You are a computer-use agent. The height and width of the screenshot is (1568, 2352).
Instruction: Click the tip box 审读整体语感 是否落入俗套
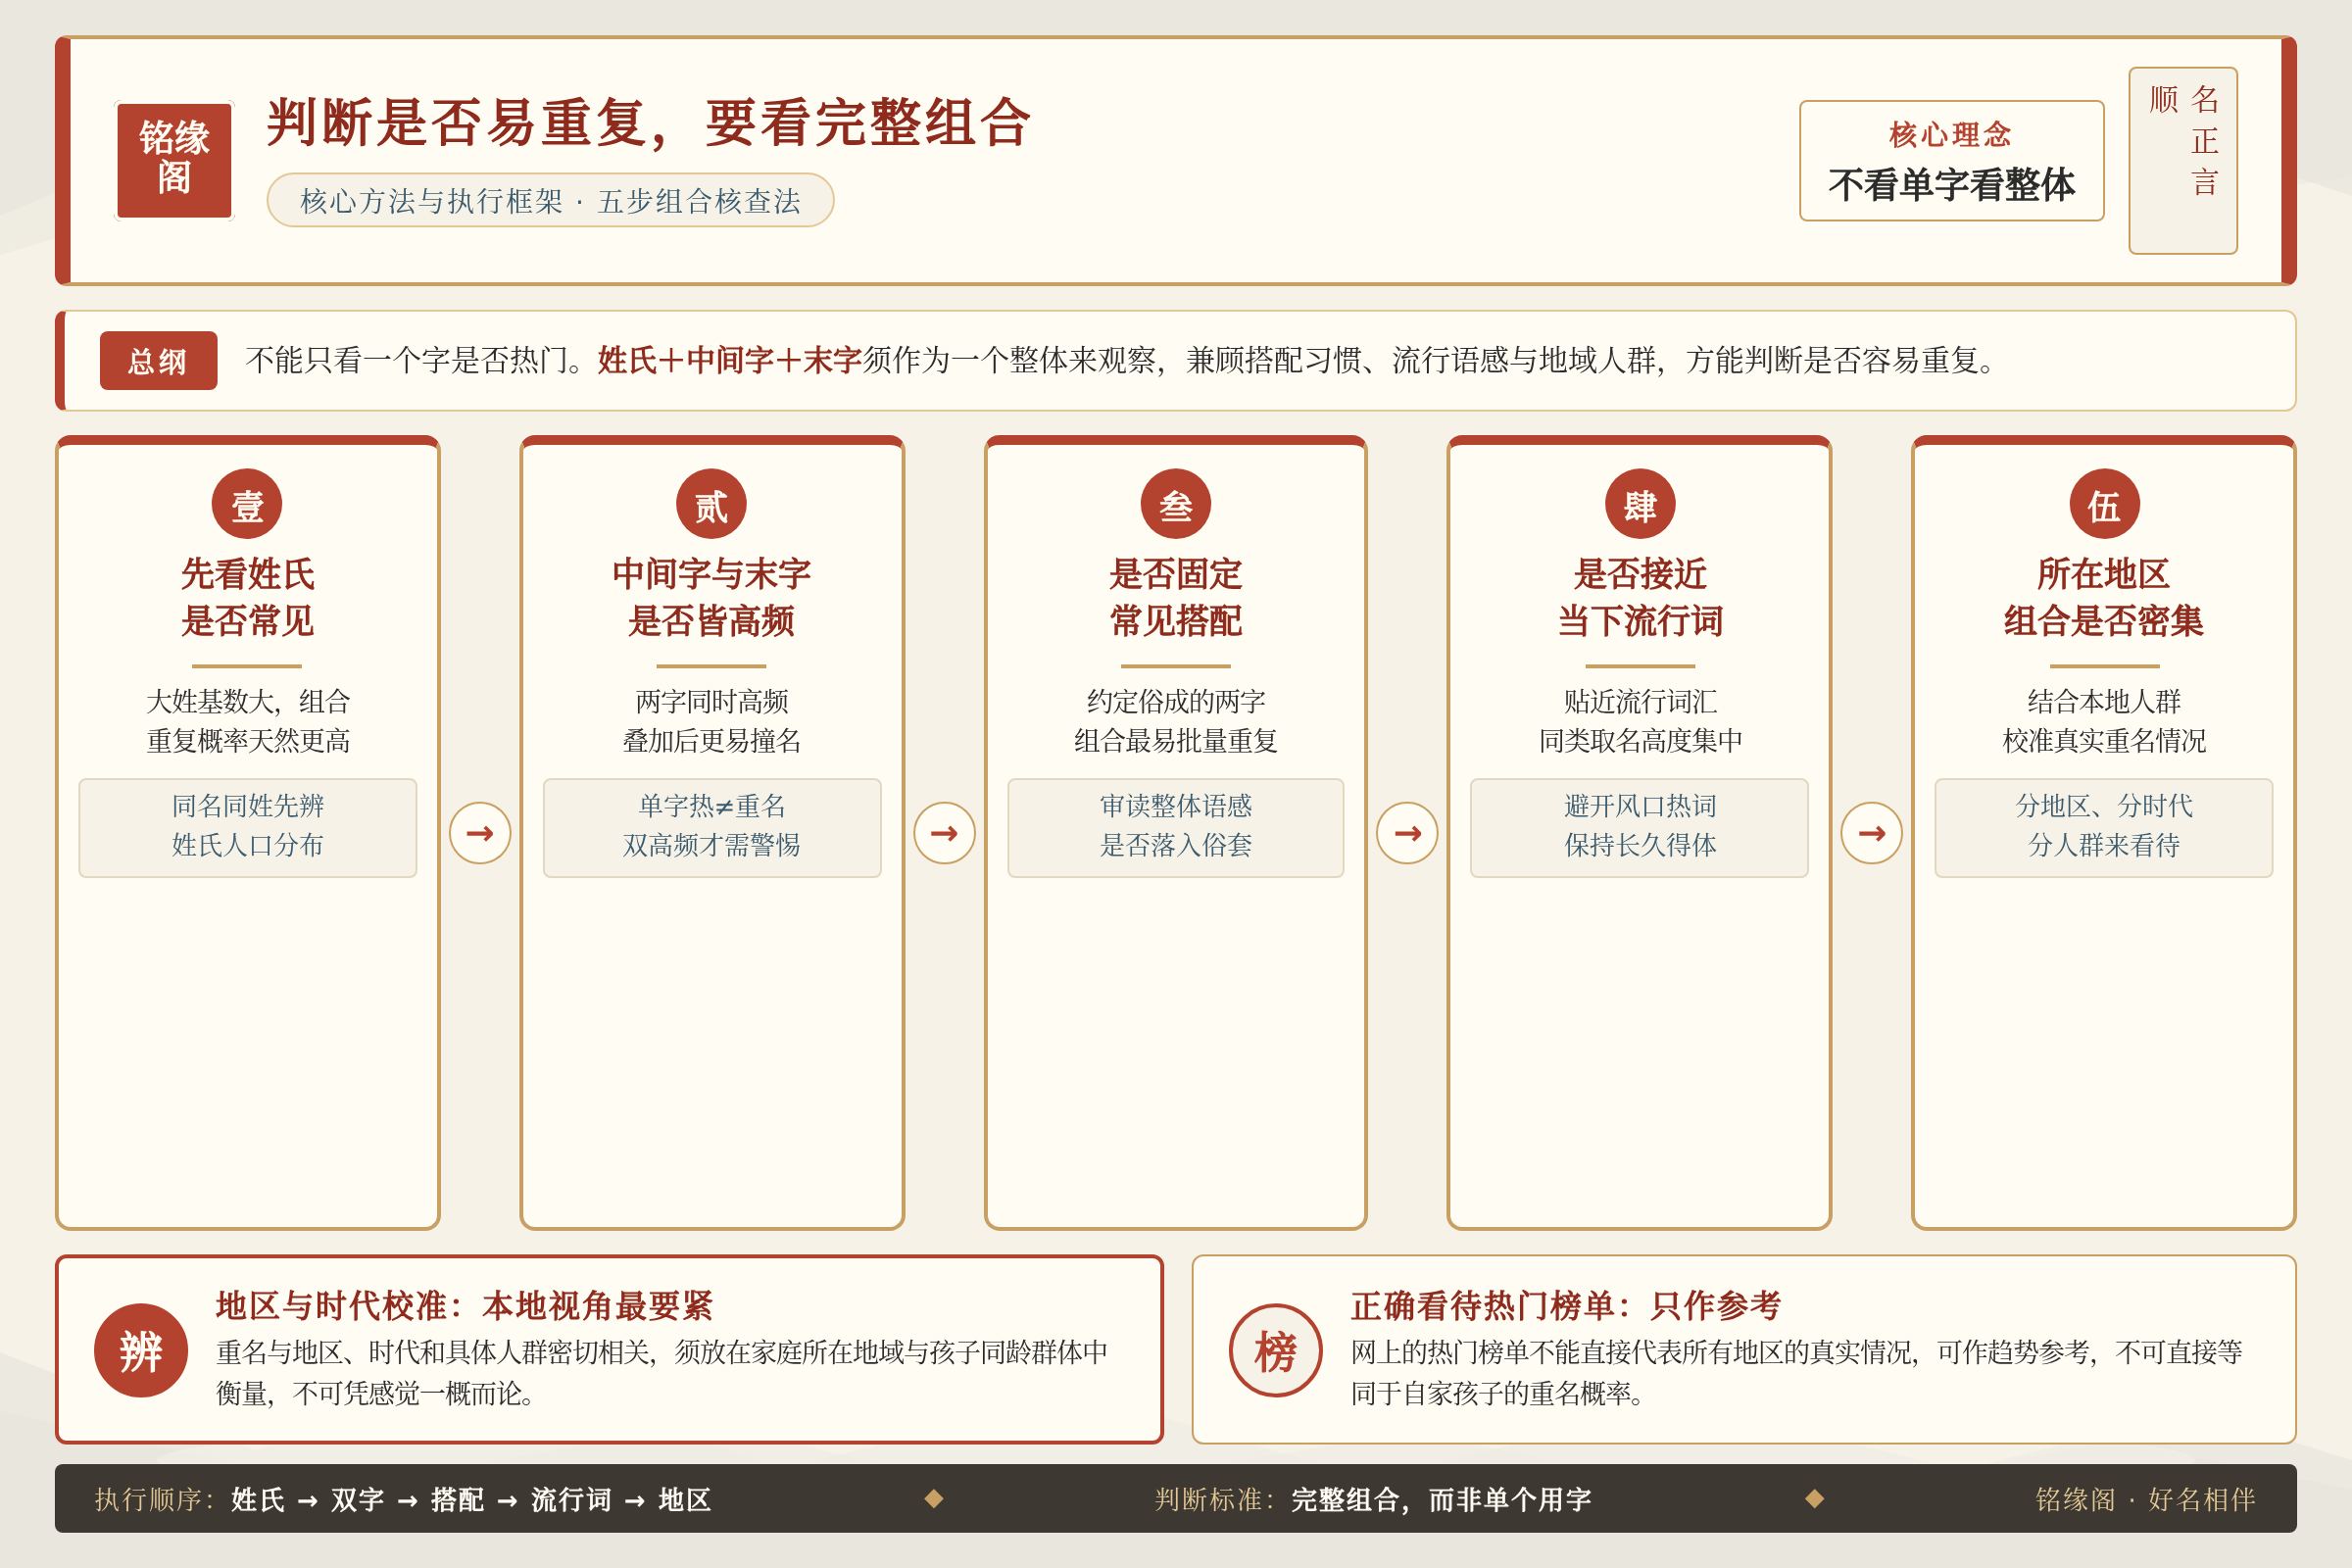1176,828
